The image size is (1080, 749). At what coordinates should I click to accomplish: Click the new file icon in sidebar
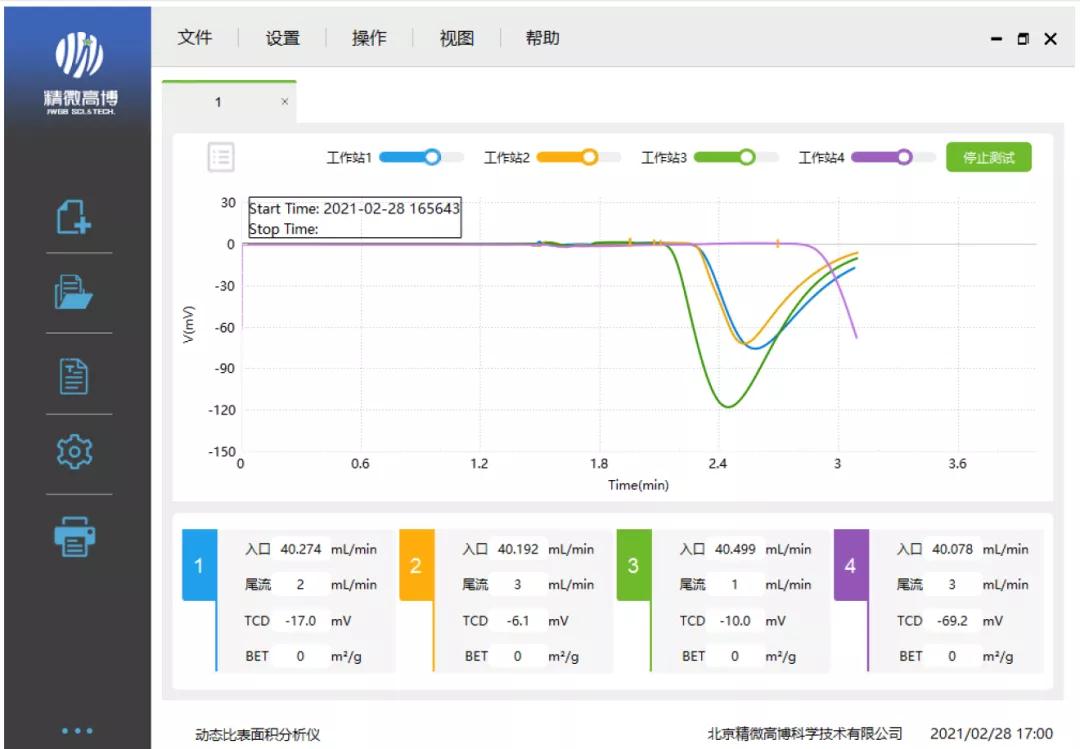coord(75,216)
